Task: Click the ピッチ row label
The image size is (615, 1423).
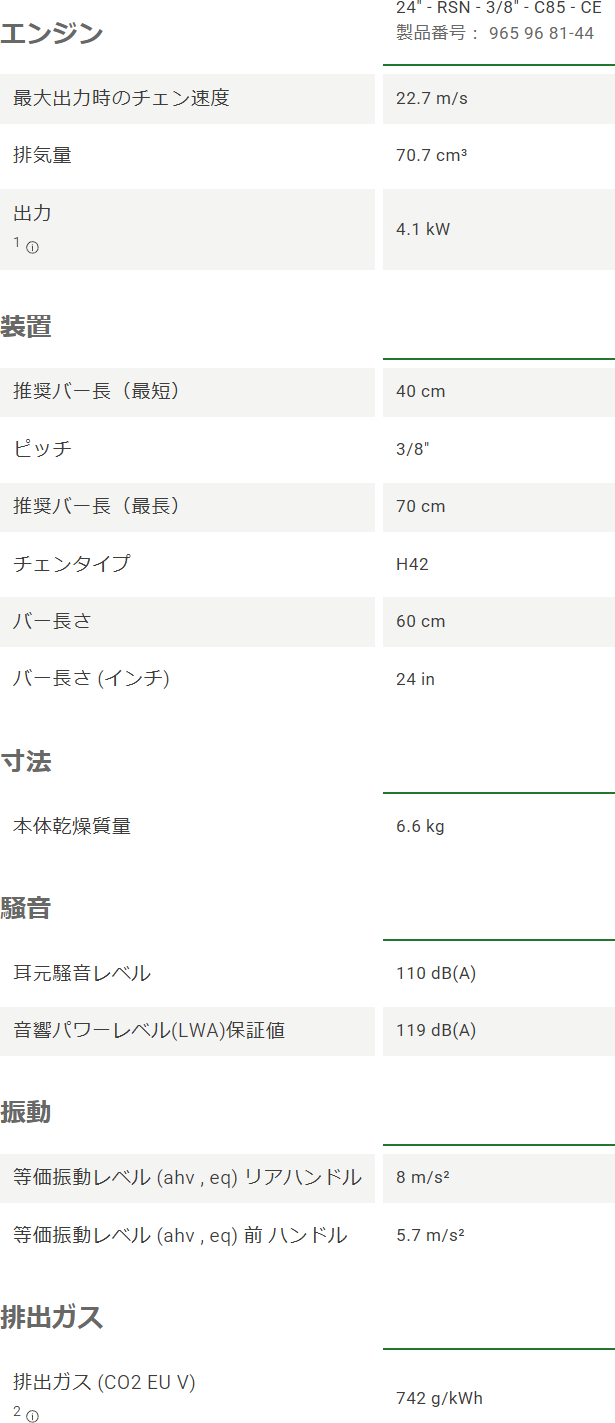Action: (42, 449)
